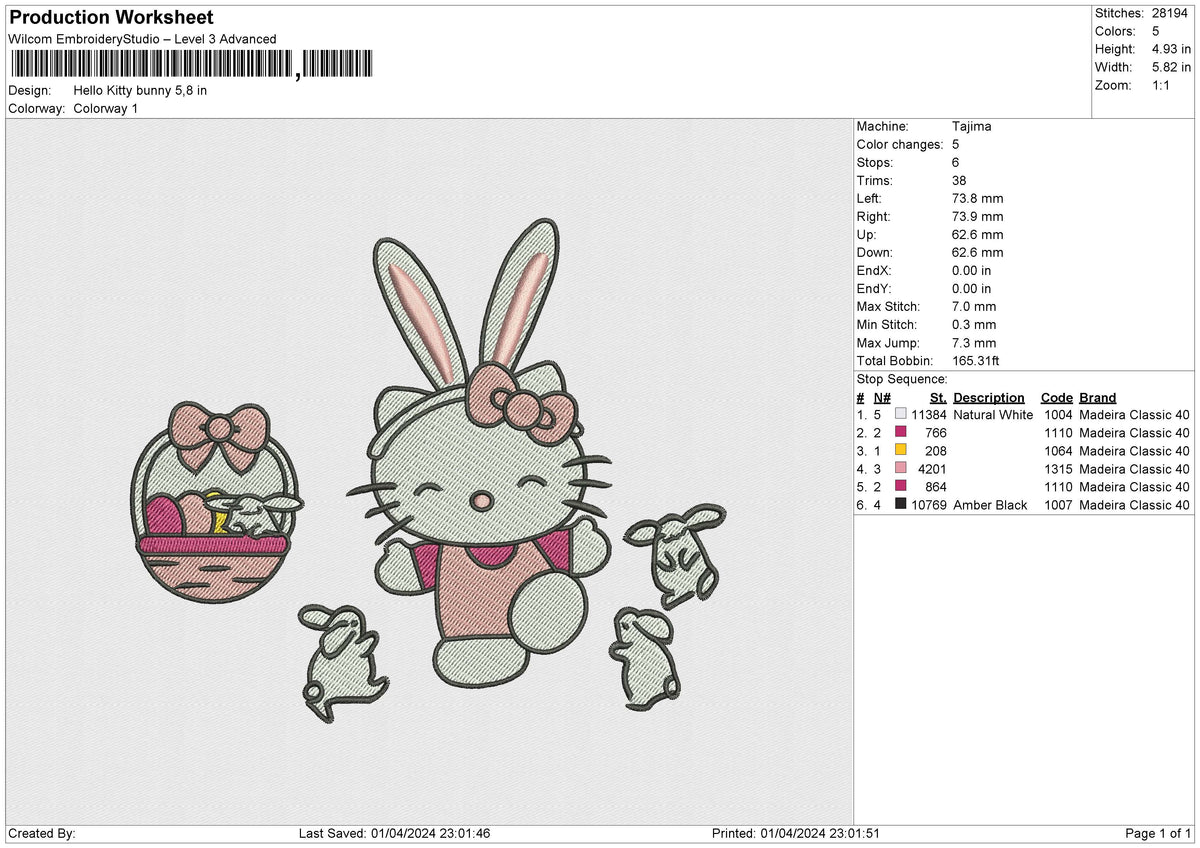
Task: Click the 'Natural White' description
Action: (x=993, y=415)
